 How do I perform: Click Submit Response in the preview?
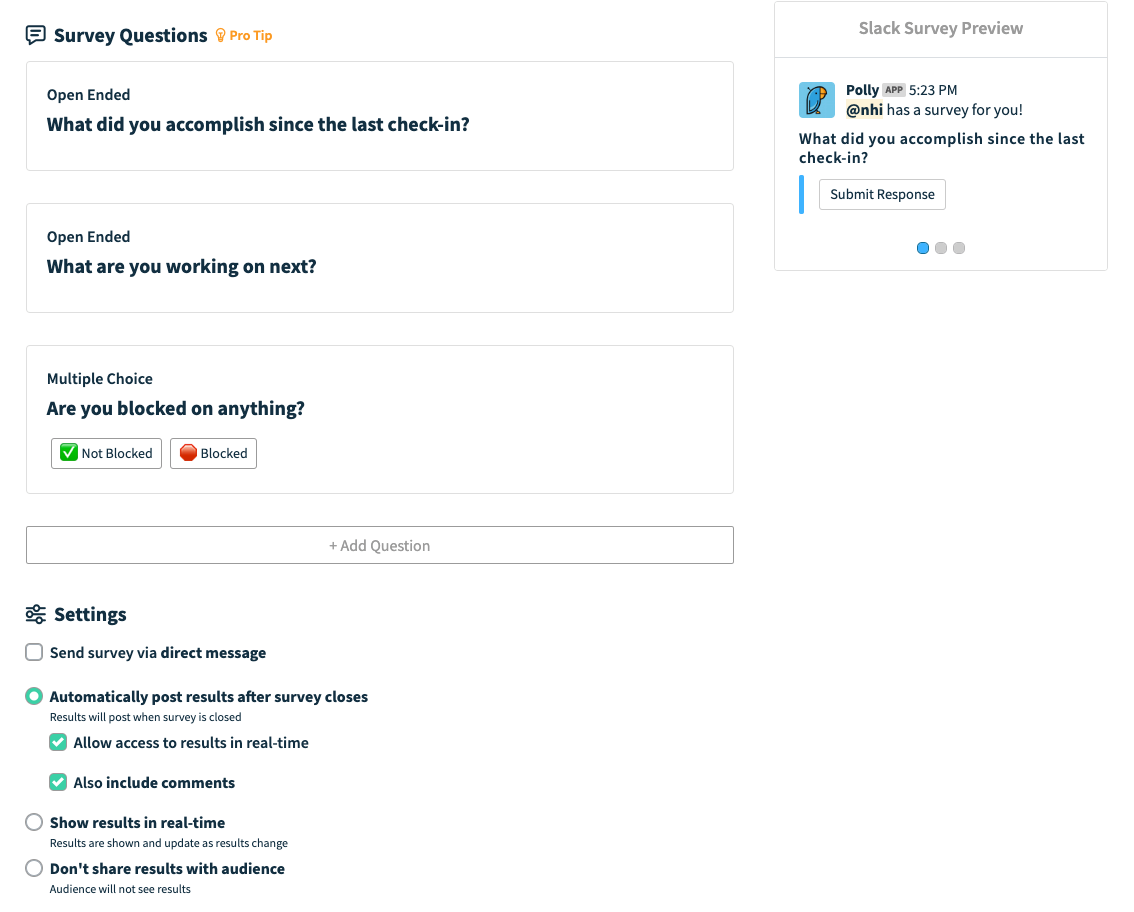[x=882, y=195]
